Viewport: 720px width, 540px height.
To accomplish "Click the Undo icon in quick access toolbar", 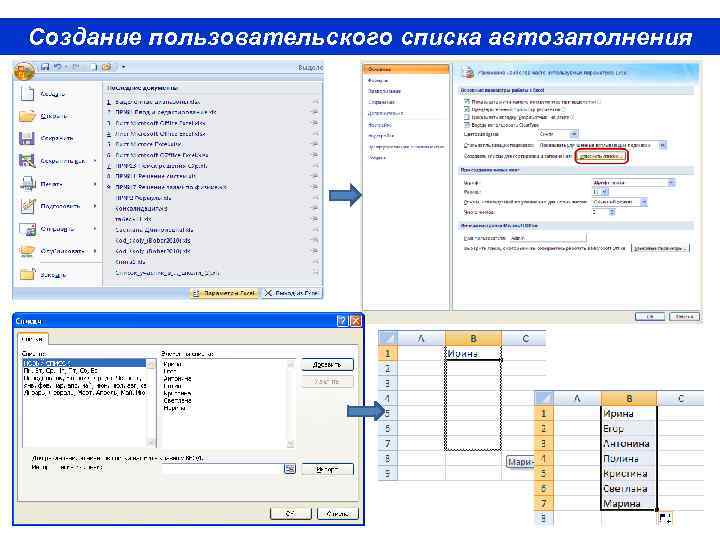I will [x=58, y=67].
